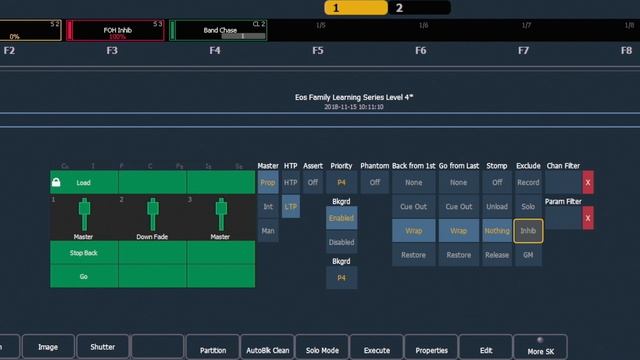
Task: Clear the Param Filter with red X
Action: (588, 218)
